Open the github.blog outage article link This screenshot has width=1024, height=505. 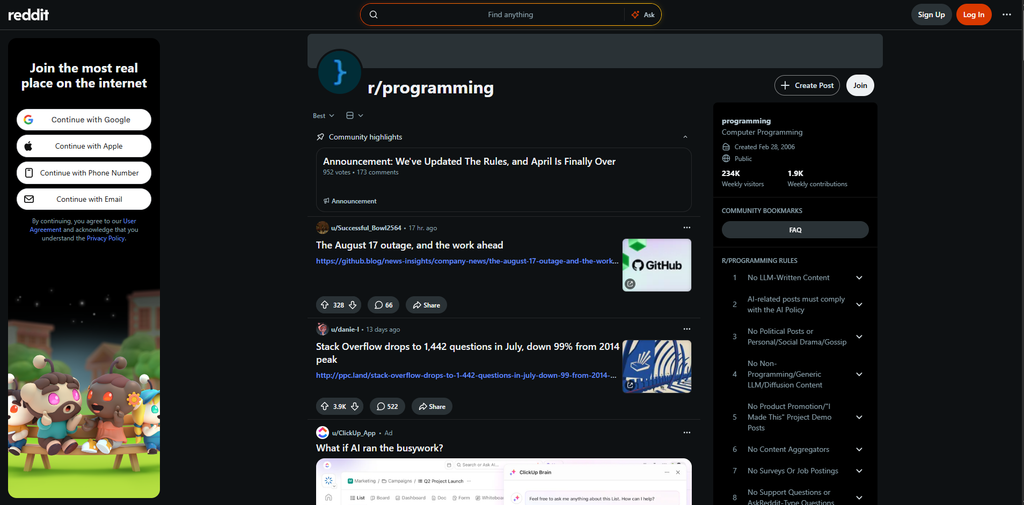(467, 261)
